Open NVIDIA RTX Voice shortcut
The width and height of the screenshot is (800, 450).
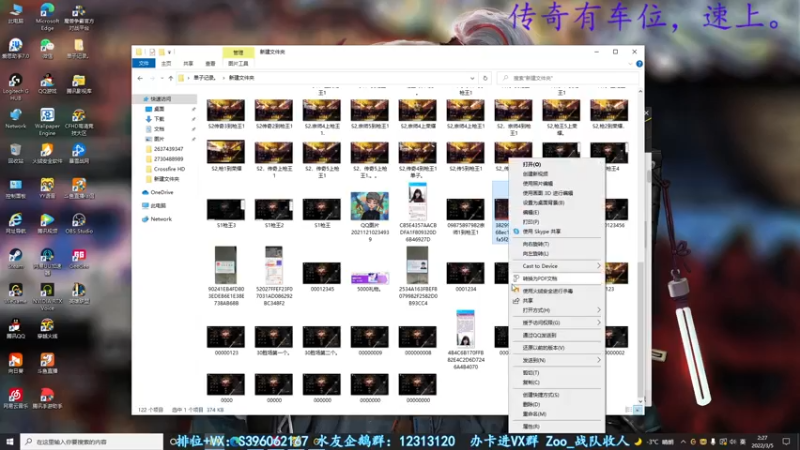[47, 296]
